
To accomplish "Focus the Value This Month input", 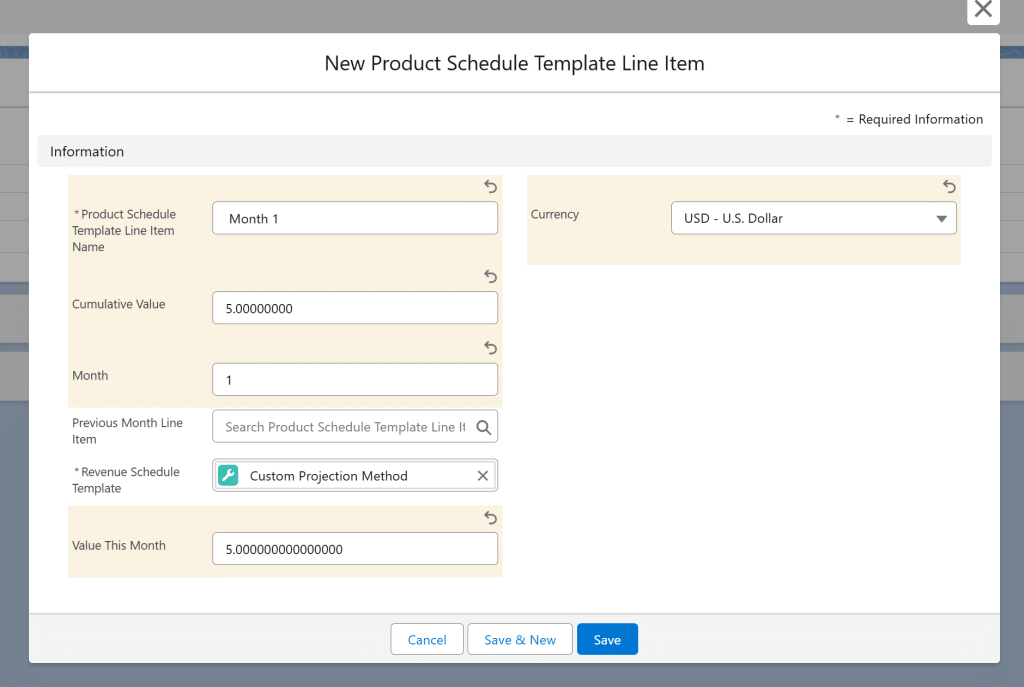I will point(354,549).
